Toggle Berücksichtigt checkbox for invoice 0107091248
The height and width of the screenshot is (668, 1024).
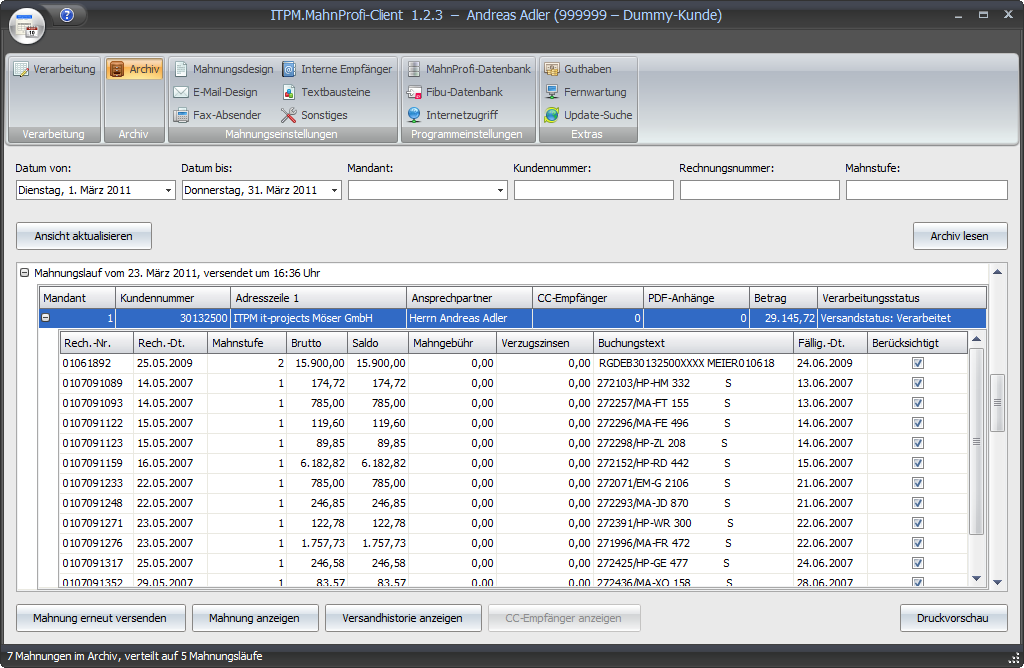[918, 503]
